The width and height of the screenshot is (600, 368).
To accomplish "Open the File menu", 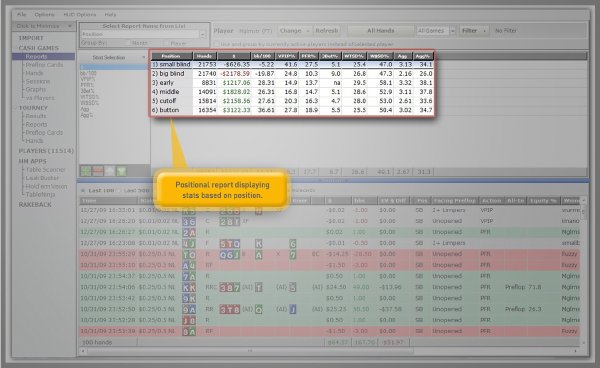I will [21, 15].
